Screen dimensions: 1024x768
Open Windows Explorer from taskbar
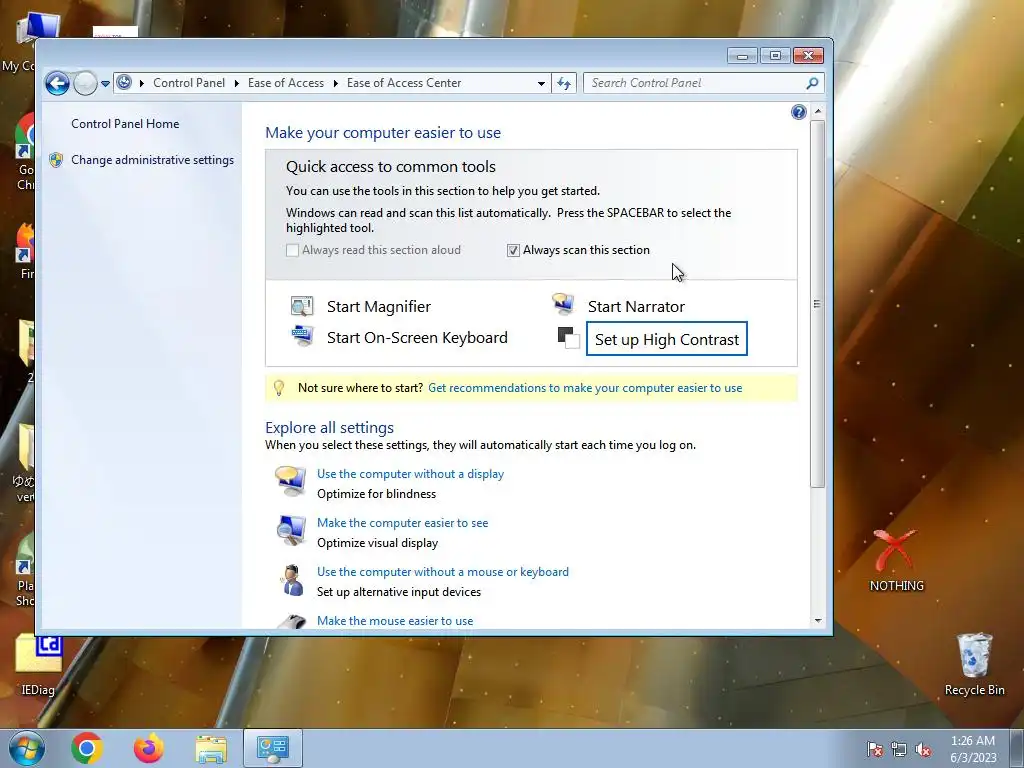211,748
